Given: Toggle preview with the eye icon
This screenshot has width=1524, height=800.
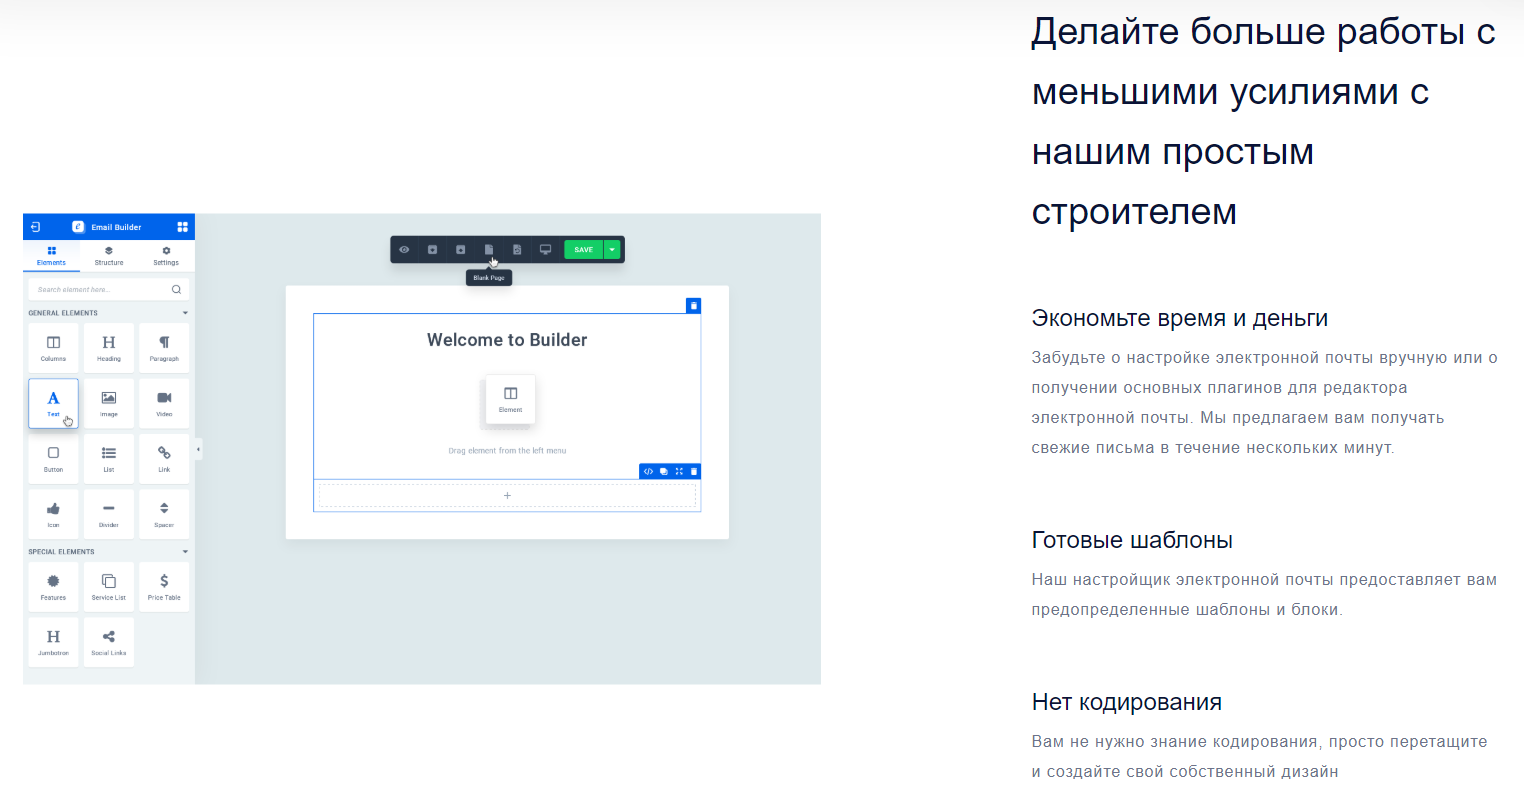Looking at the screenshot, I should (x=404, y=250).
